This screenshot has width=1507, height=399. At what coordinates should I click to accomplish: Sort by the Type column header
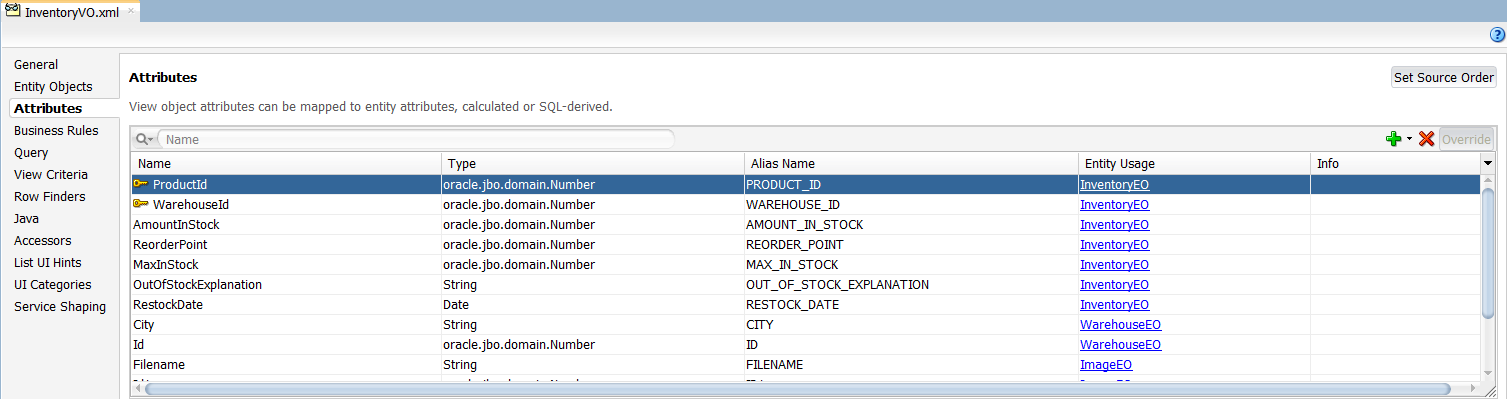click(x=592, y=163)
